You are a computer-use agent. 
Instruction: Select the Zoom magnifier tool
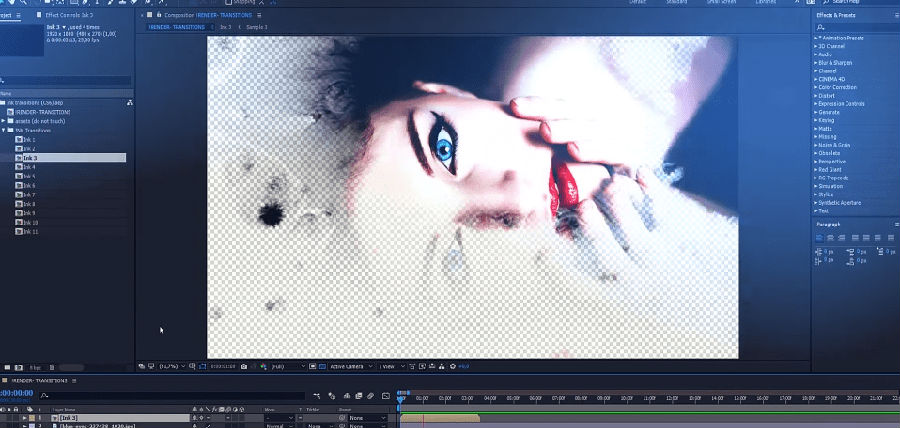24,2
